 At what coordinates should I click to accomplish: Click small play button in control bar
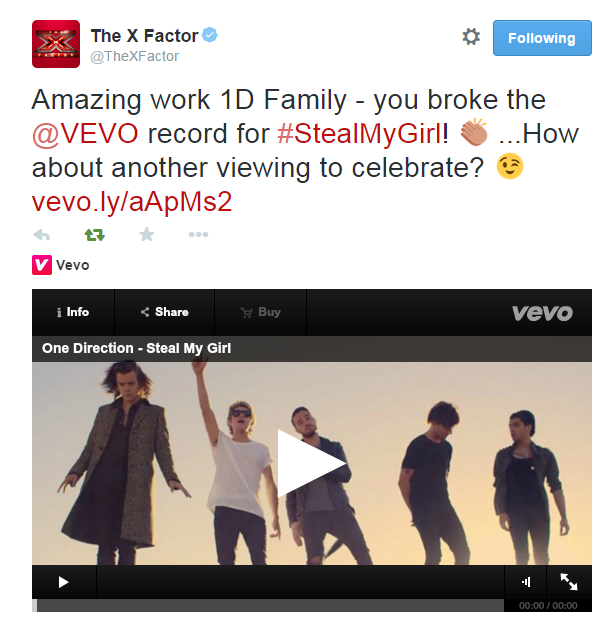click(63, 582)
